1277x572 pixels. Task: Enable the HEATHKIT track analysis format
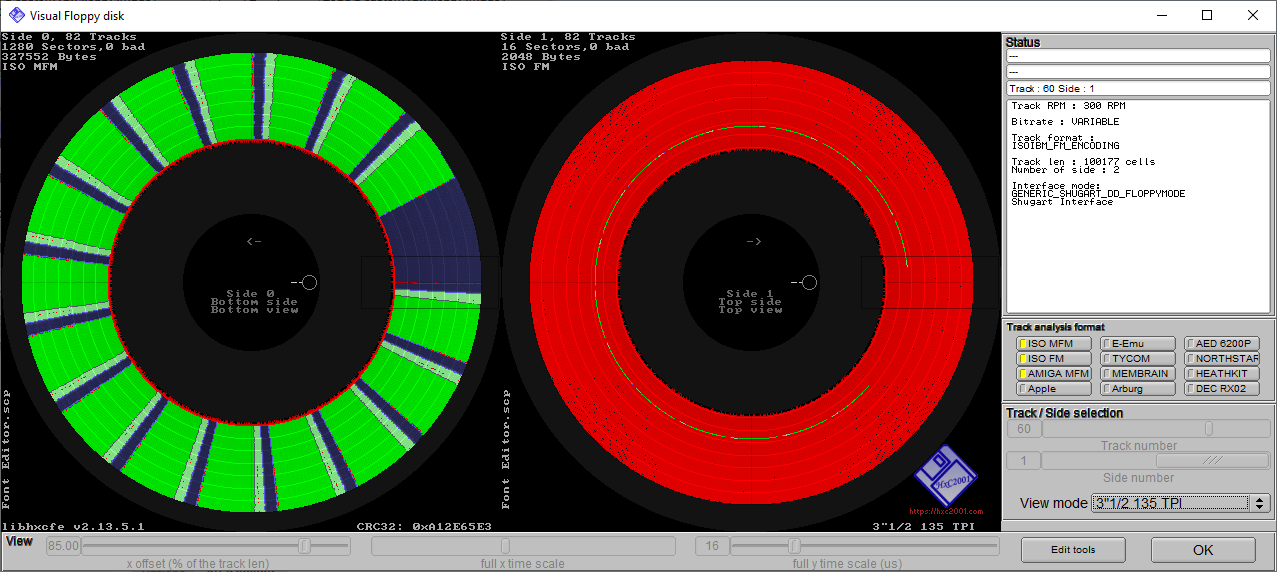pyautogui.click(x=1222, y=374)
